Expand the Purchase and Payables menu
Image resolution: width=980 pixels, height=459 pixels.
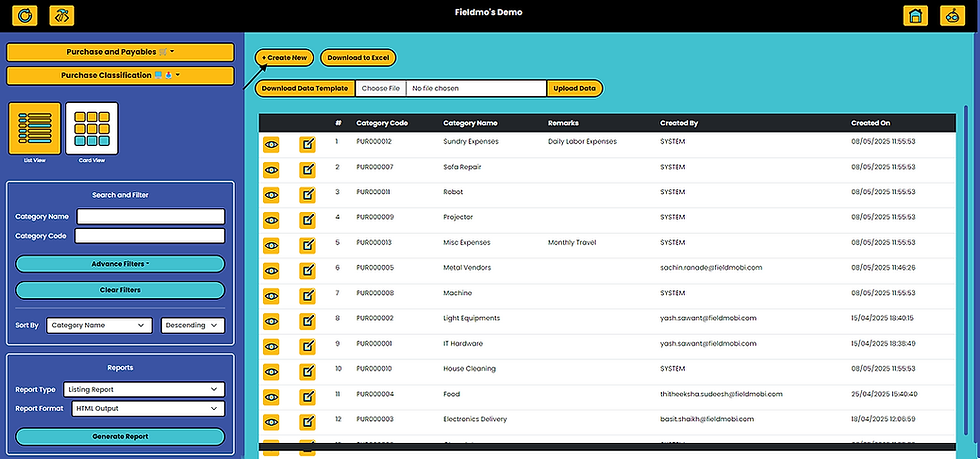click(x=120, y=52)
